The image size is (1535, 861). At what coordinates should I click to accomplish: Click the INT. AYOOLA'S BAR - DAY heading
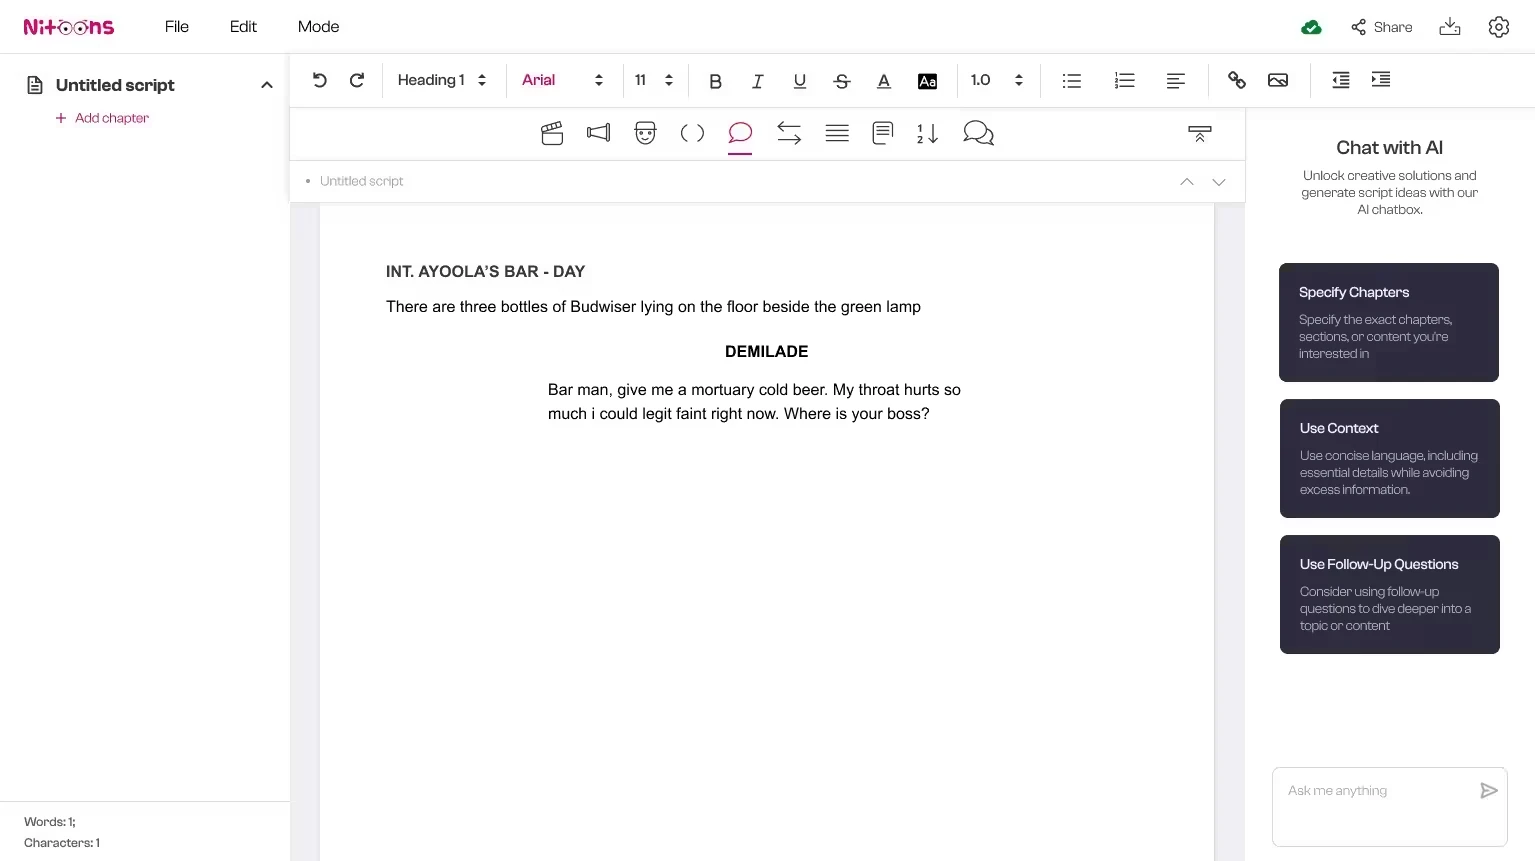coord(485,272)
